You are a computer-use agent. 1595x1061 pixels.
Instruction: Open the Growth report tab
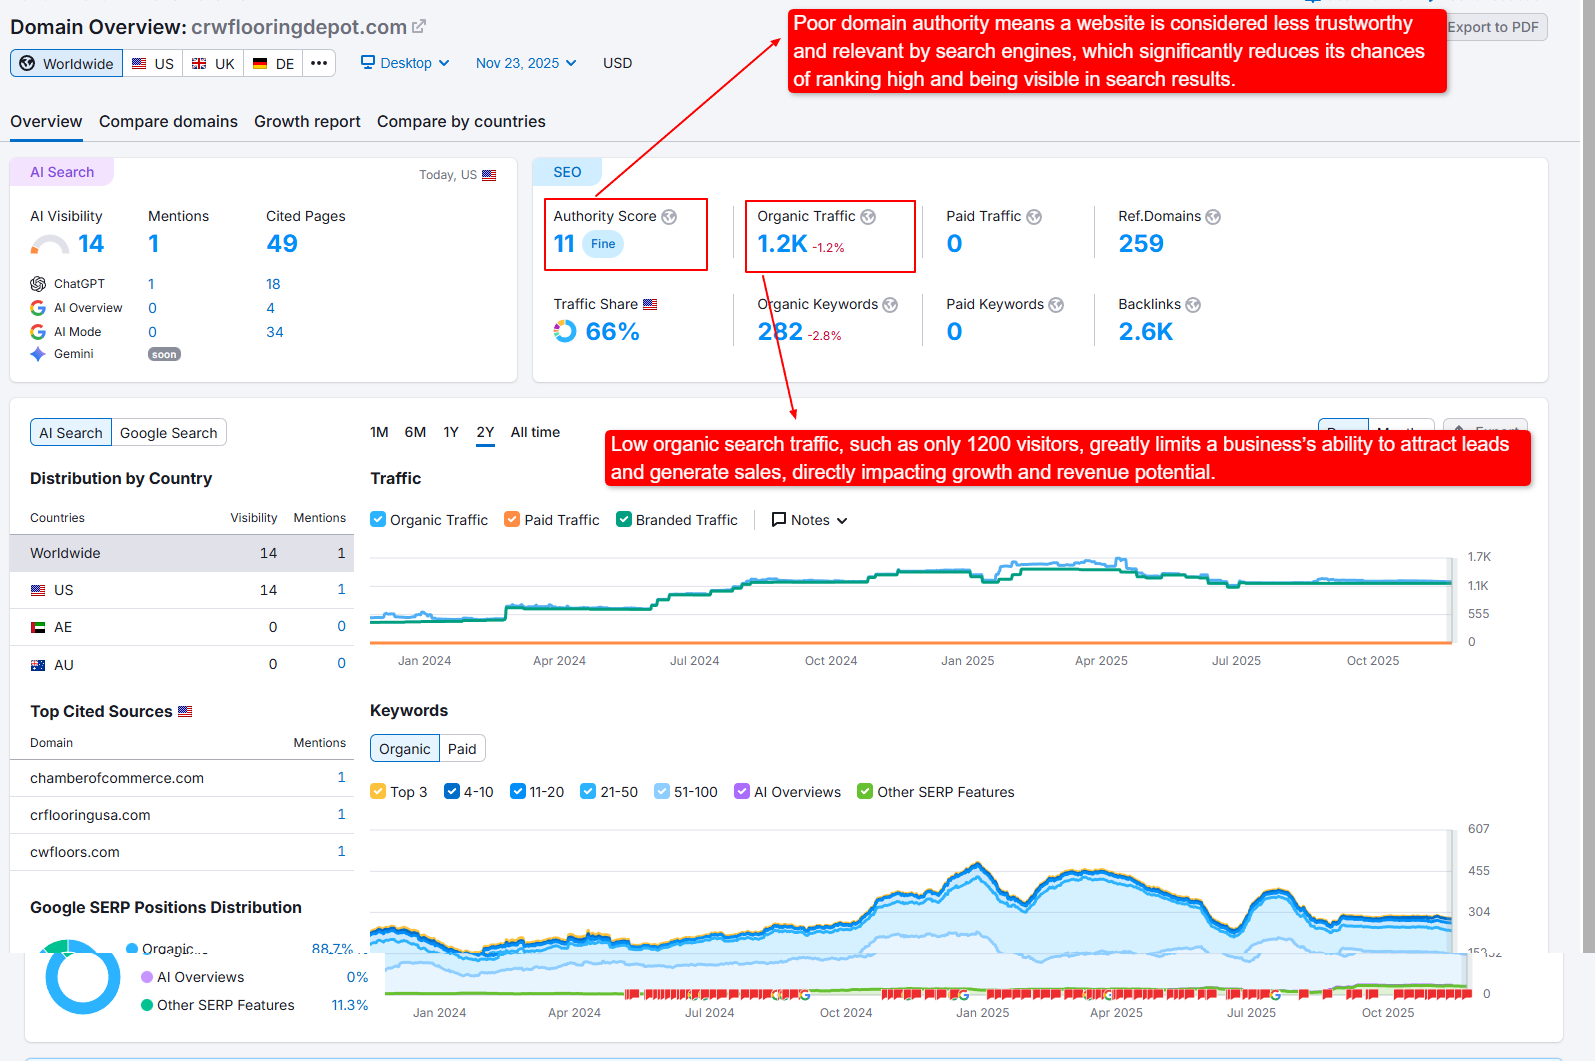pyautogui.click(x=307, y=121)
